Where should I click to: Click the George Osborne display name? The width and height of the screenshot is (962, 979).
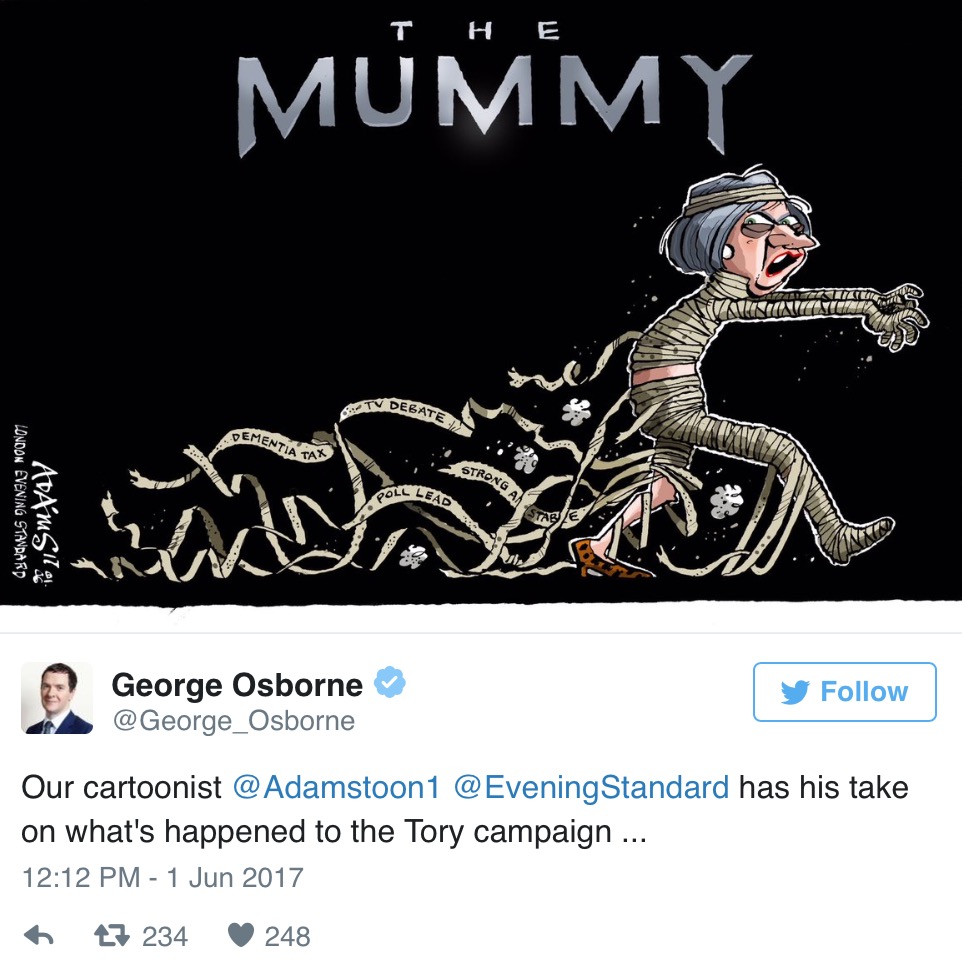click(x=237, y=685)
